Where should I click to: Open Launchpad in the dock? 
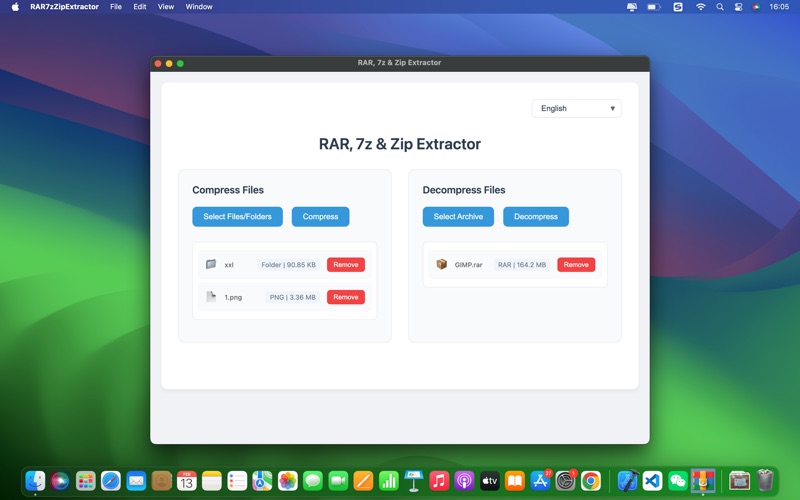[x=86, y=481]
